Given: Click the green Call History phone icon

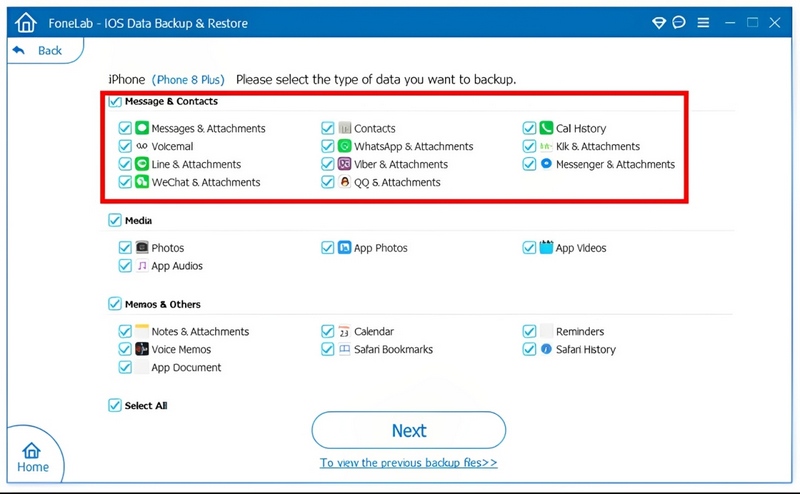Looking at the screenshot, I should 546,128.
